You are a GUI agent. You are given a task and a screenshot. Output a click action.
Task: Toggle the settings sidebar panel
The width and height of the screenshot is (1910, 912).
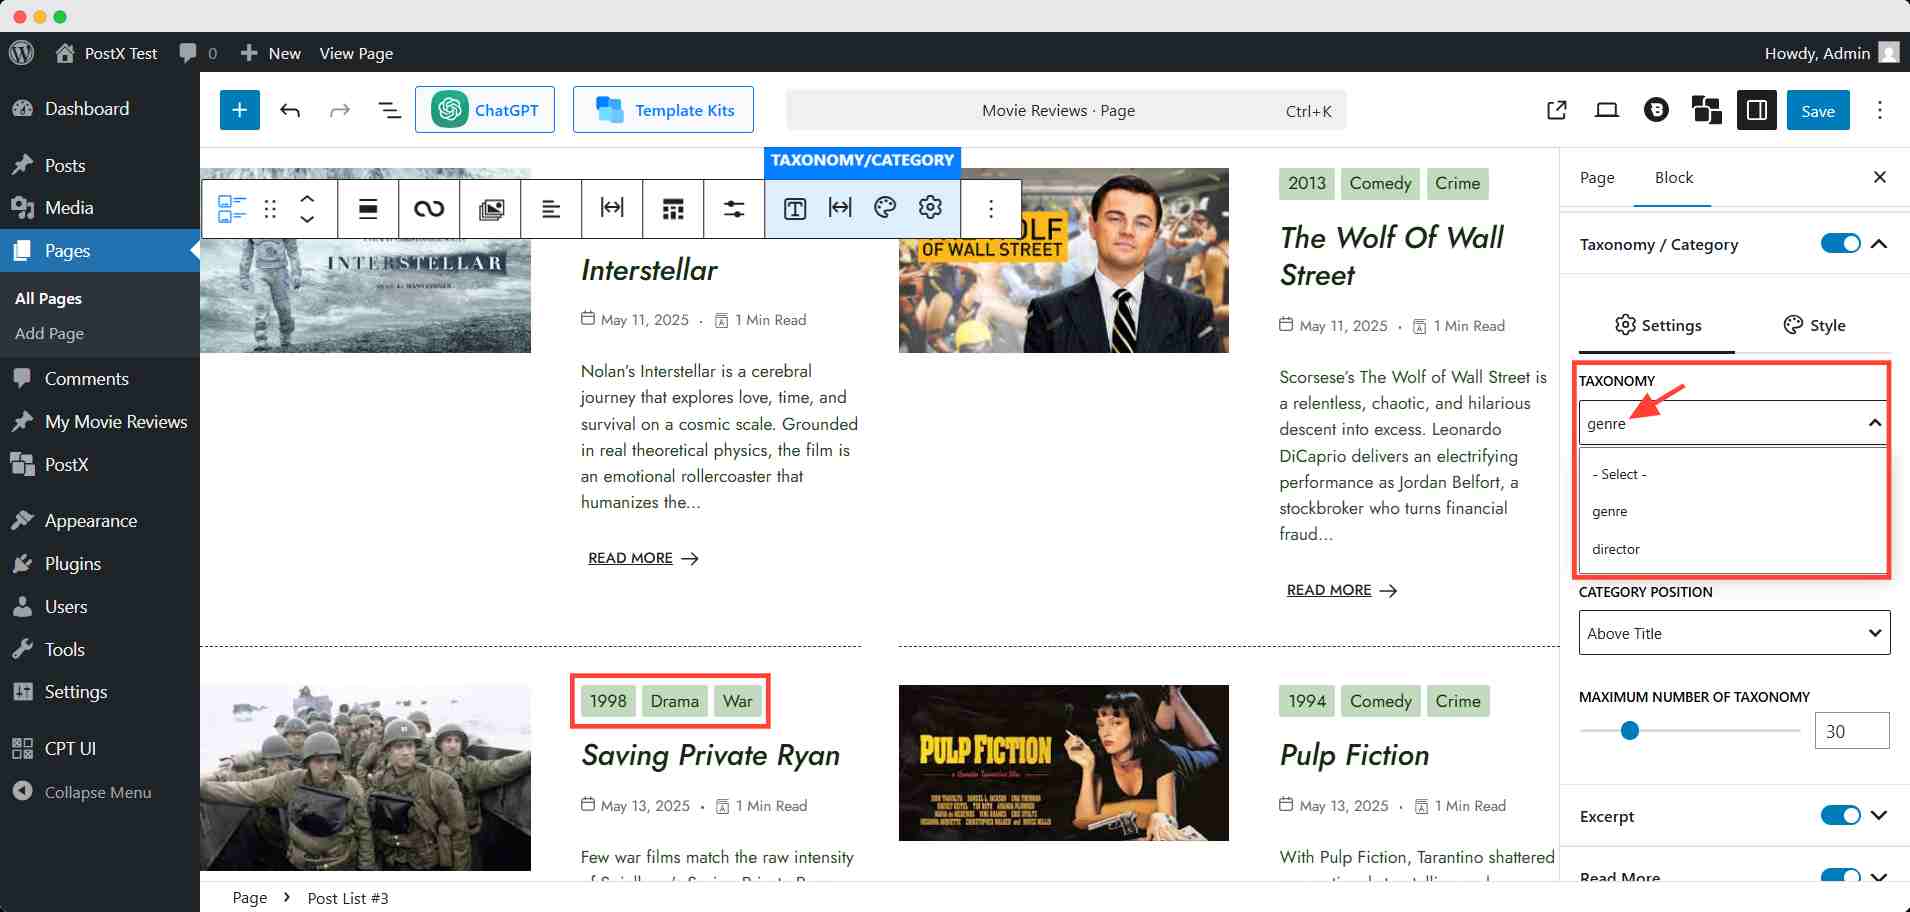click(1757, 110)
